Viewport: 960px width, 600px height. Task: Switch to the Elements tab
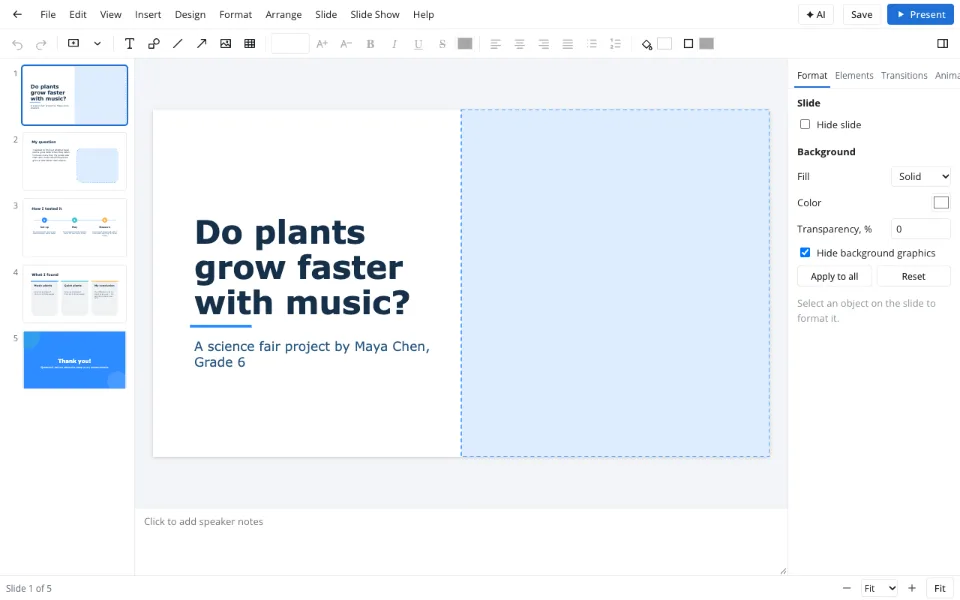tap(854, 75)
